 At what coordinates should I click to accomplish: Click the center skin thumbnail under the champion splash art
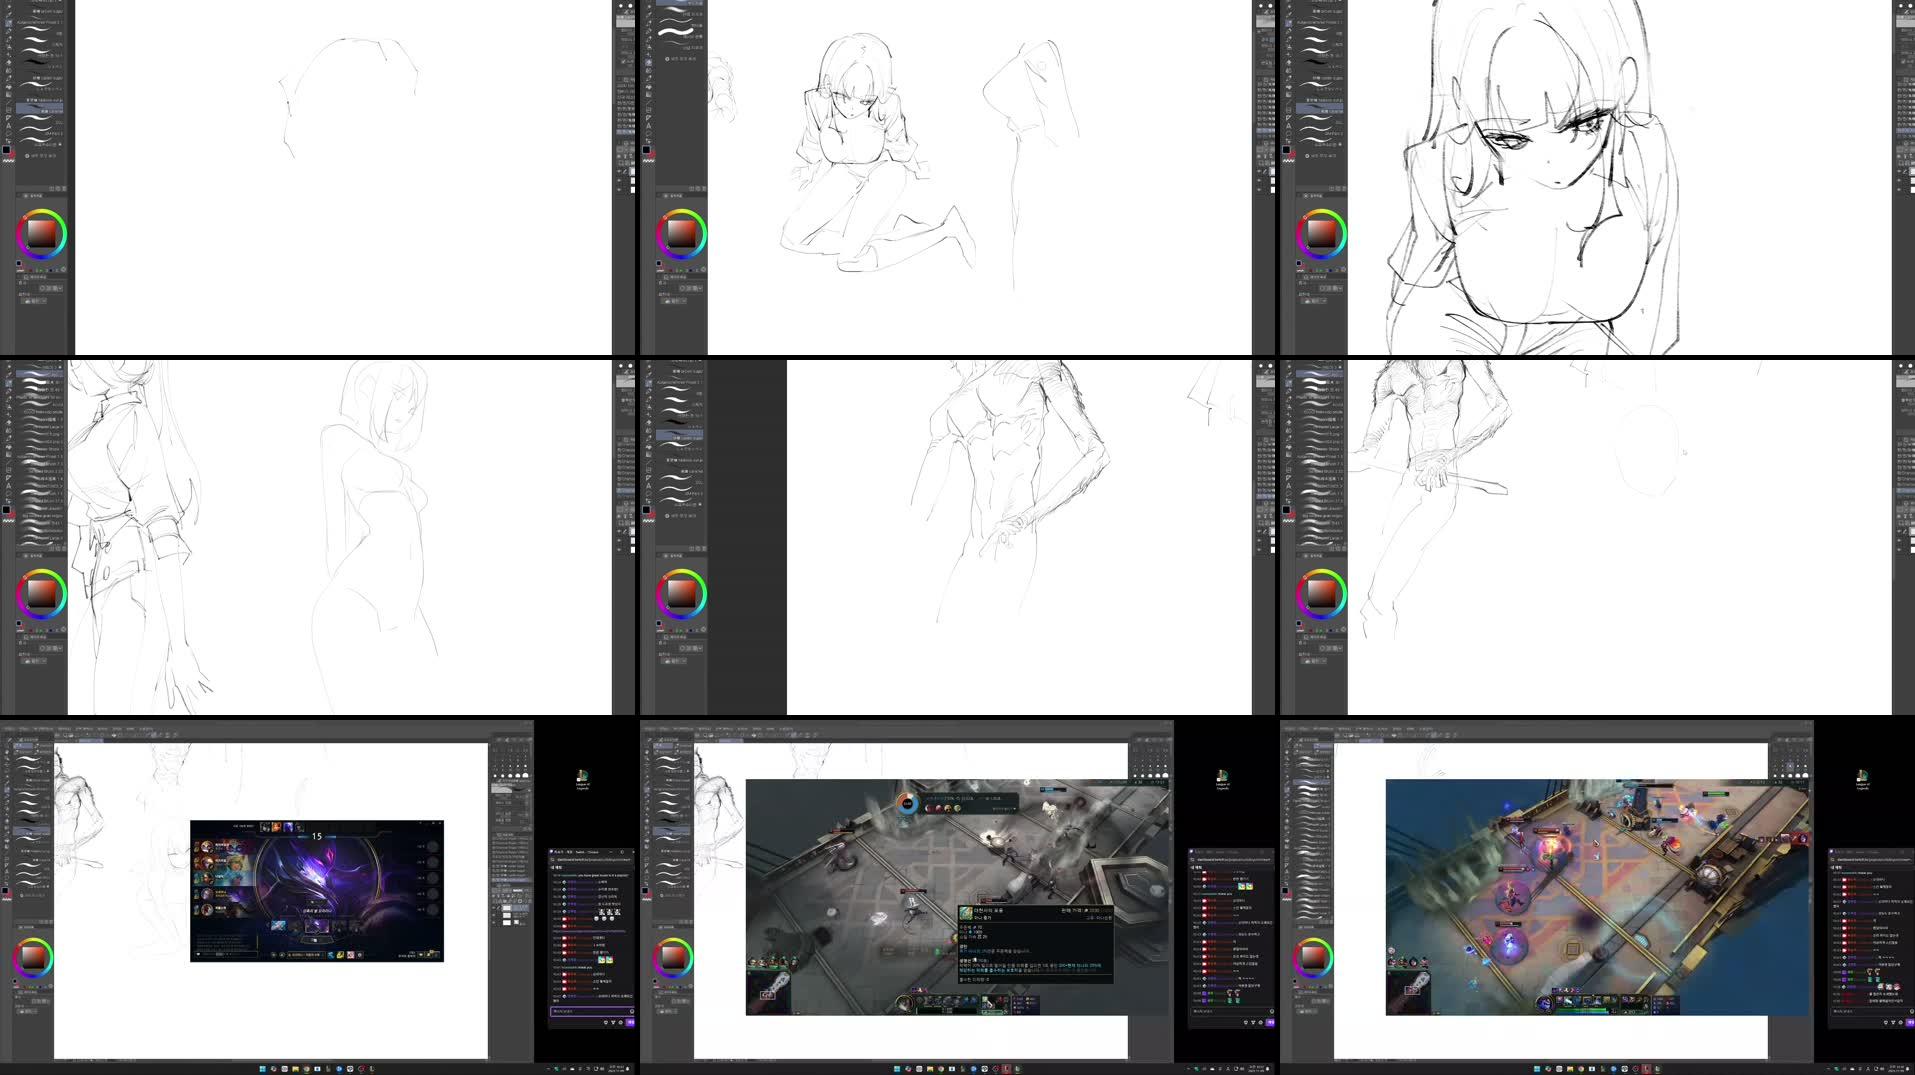(317, 926)
